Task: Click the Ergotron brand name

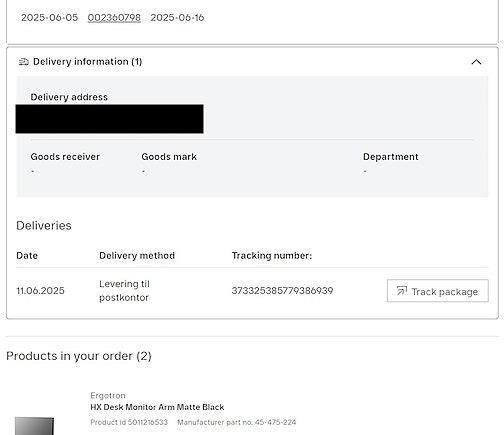Action: point(108,395)
